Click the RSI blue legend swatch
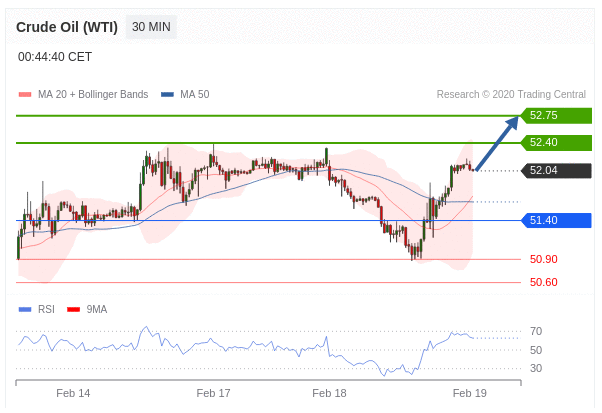The height and width of the screenshot is (413, 602). pos(25,309)
